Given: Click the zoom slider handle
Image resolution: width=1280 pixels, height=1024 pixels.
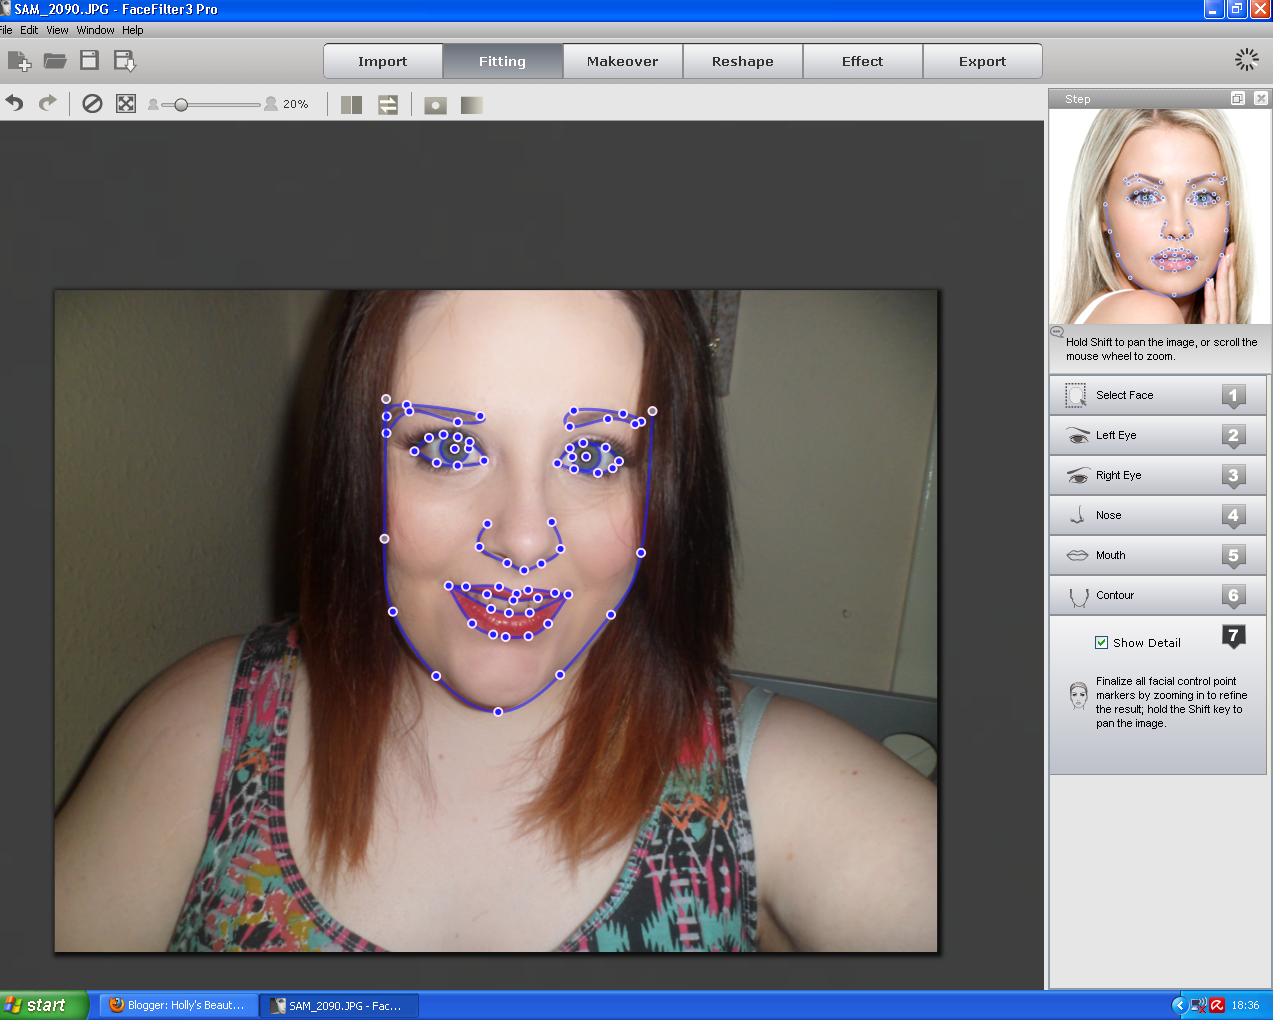Looking at the screenshot, I should coord(181,104).
